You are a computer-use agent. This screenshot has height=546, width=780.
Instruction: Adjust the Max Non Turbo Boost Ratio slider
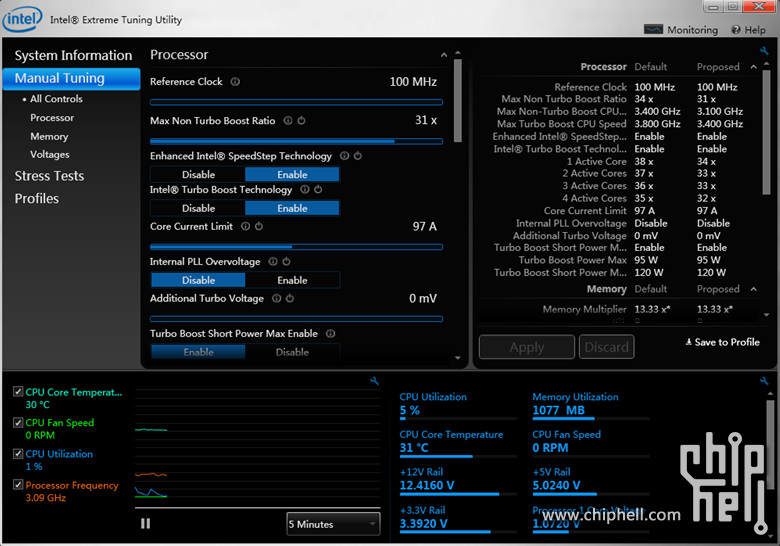click(x=296, y=141)
